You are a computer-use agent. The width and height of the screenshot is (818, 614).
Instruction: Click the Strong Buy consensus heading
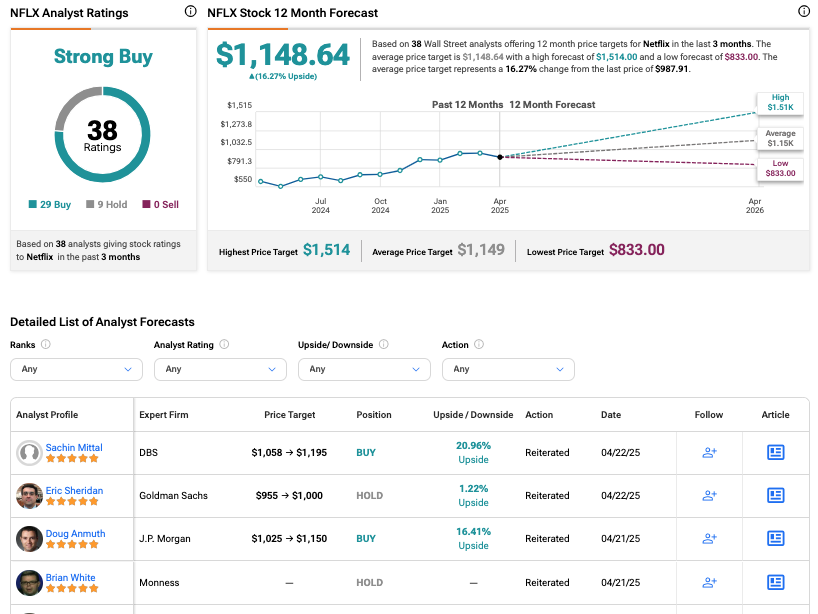click(x=103, y=56)
